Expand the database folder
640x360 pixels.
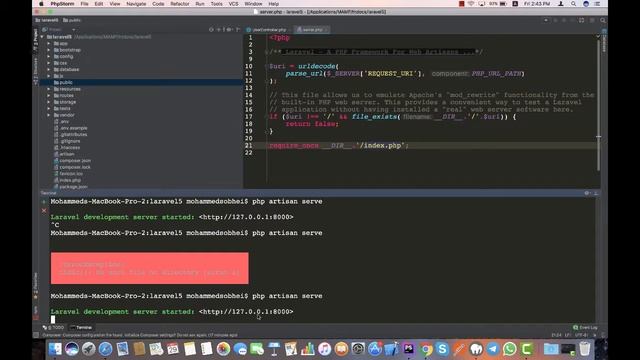coord(49,69)
